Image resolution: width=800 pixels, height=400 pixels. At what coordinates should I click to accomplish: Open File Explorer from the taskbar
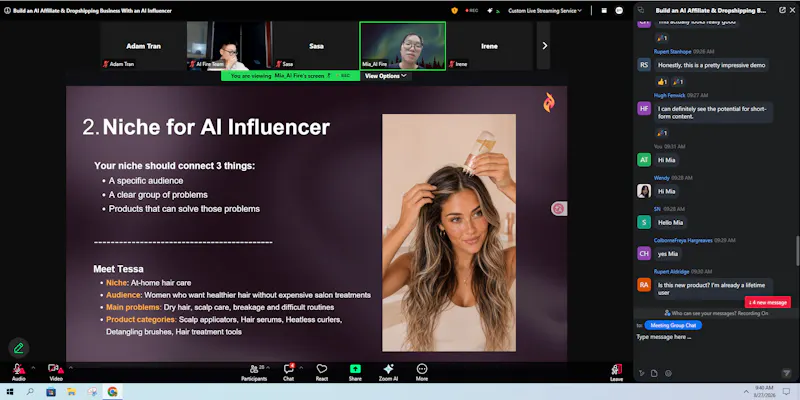(71, 392)
